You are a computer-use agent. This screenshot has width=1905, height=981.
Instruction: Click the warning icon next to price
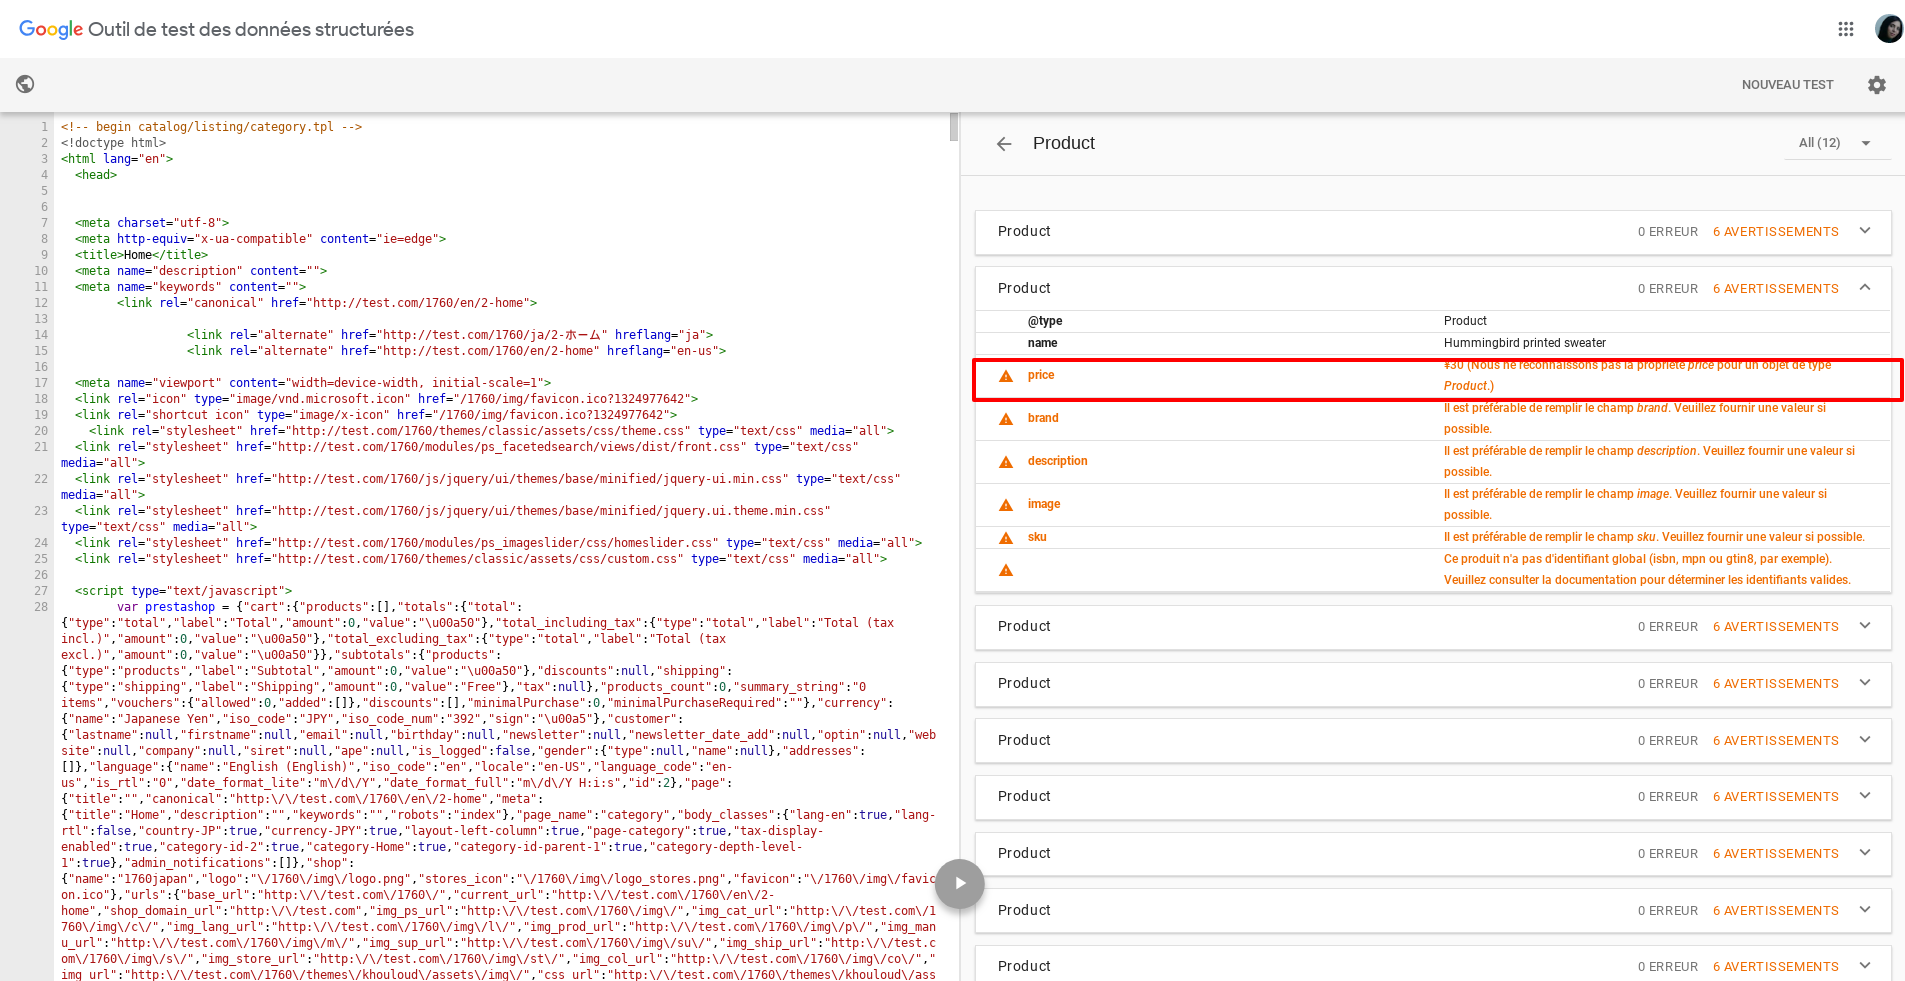coord(1006,377)
